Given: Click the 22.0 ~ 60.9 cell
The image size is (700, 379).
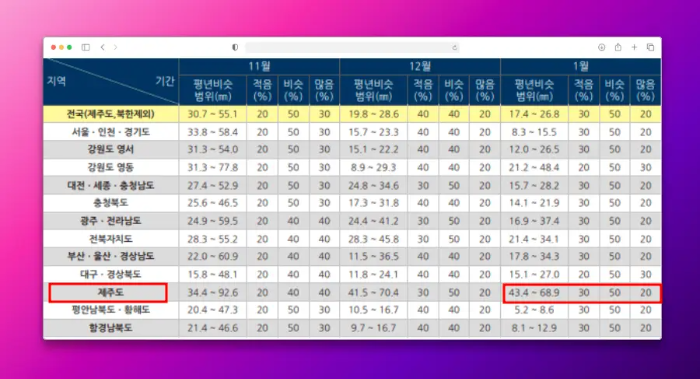Looking at the screenshot, I should [x=212, y=257].
